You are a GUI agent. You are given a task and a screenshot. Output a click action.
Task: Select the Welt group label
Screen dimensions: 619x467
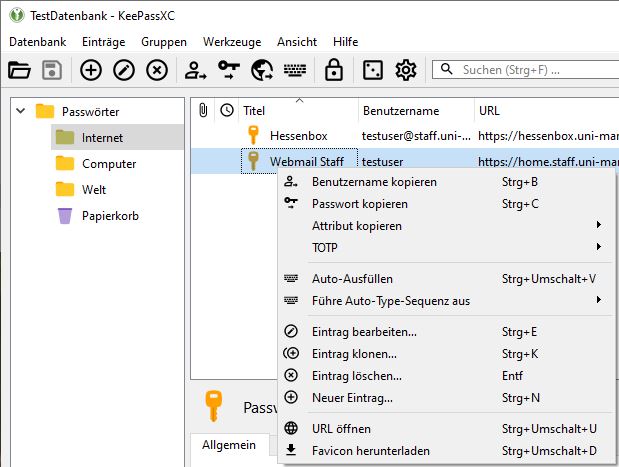94,190
